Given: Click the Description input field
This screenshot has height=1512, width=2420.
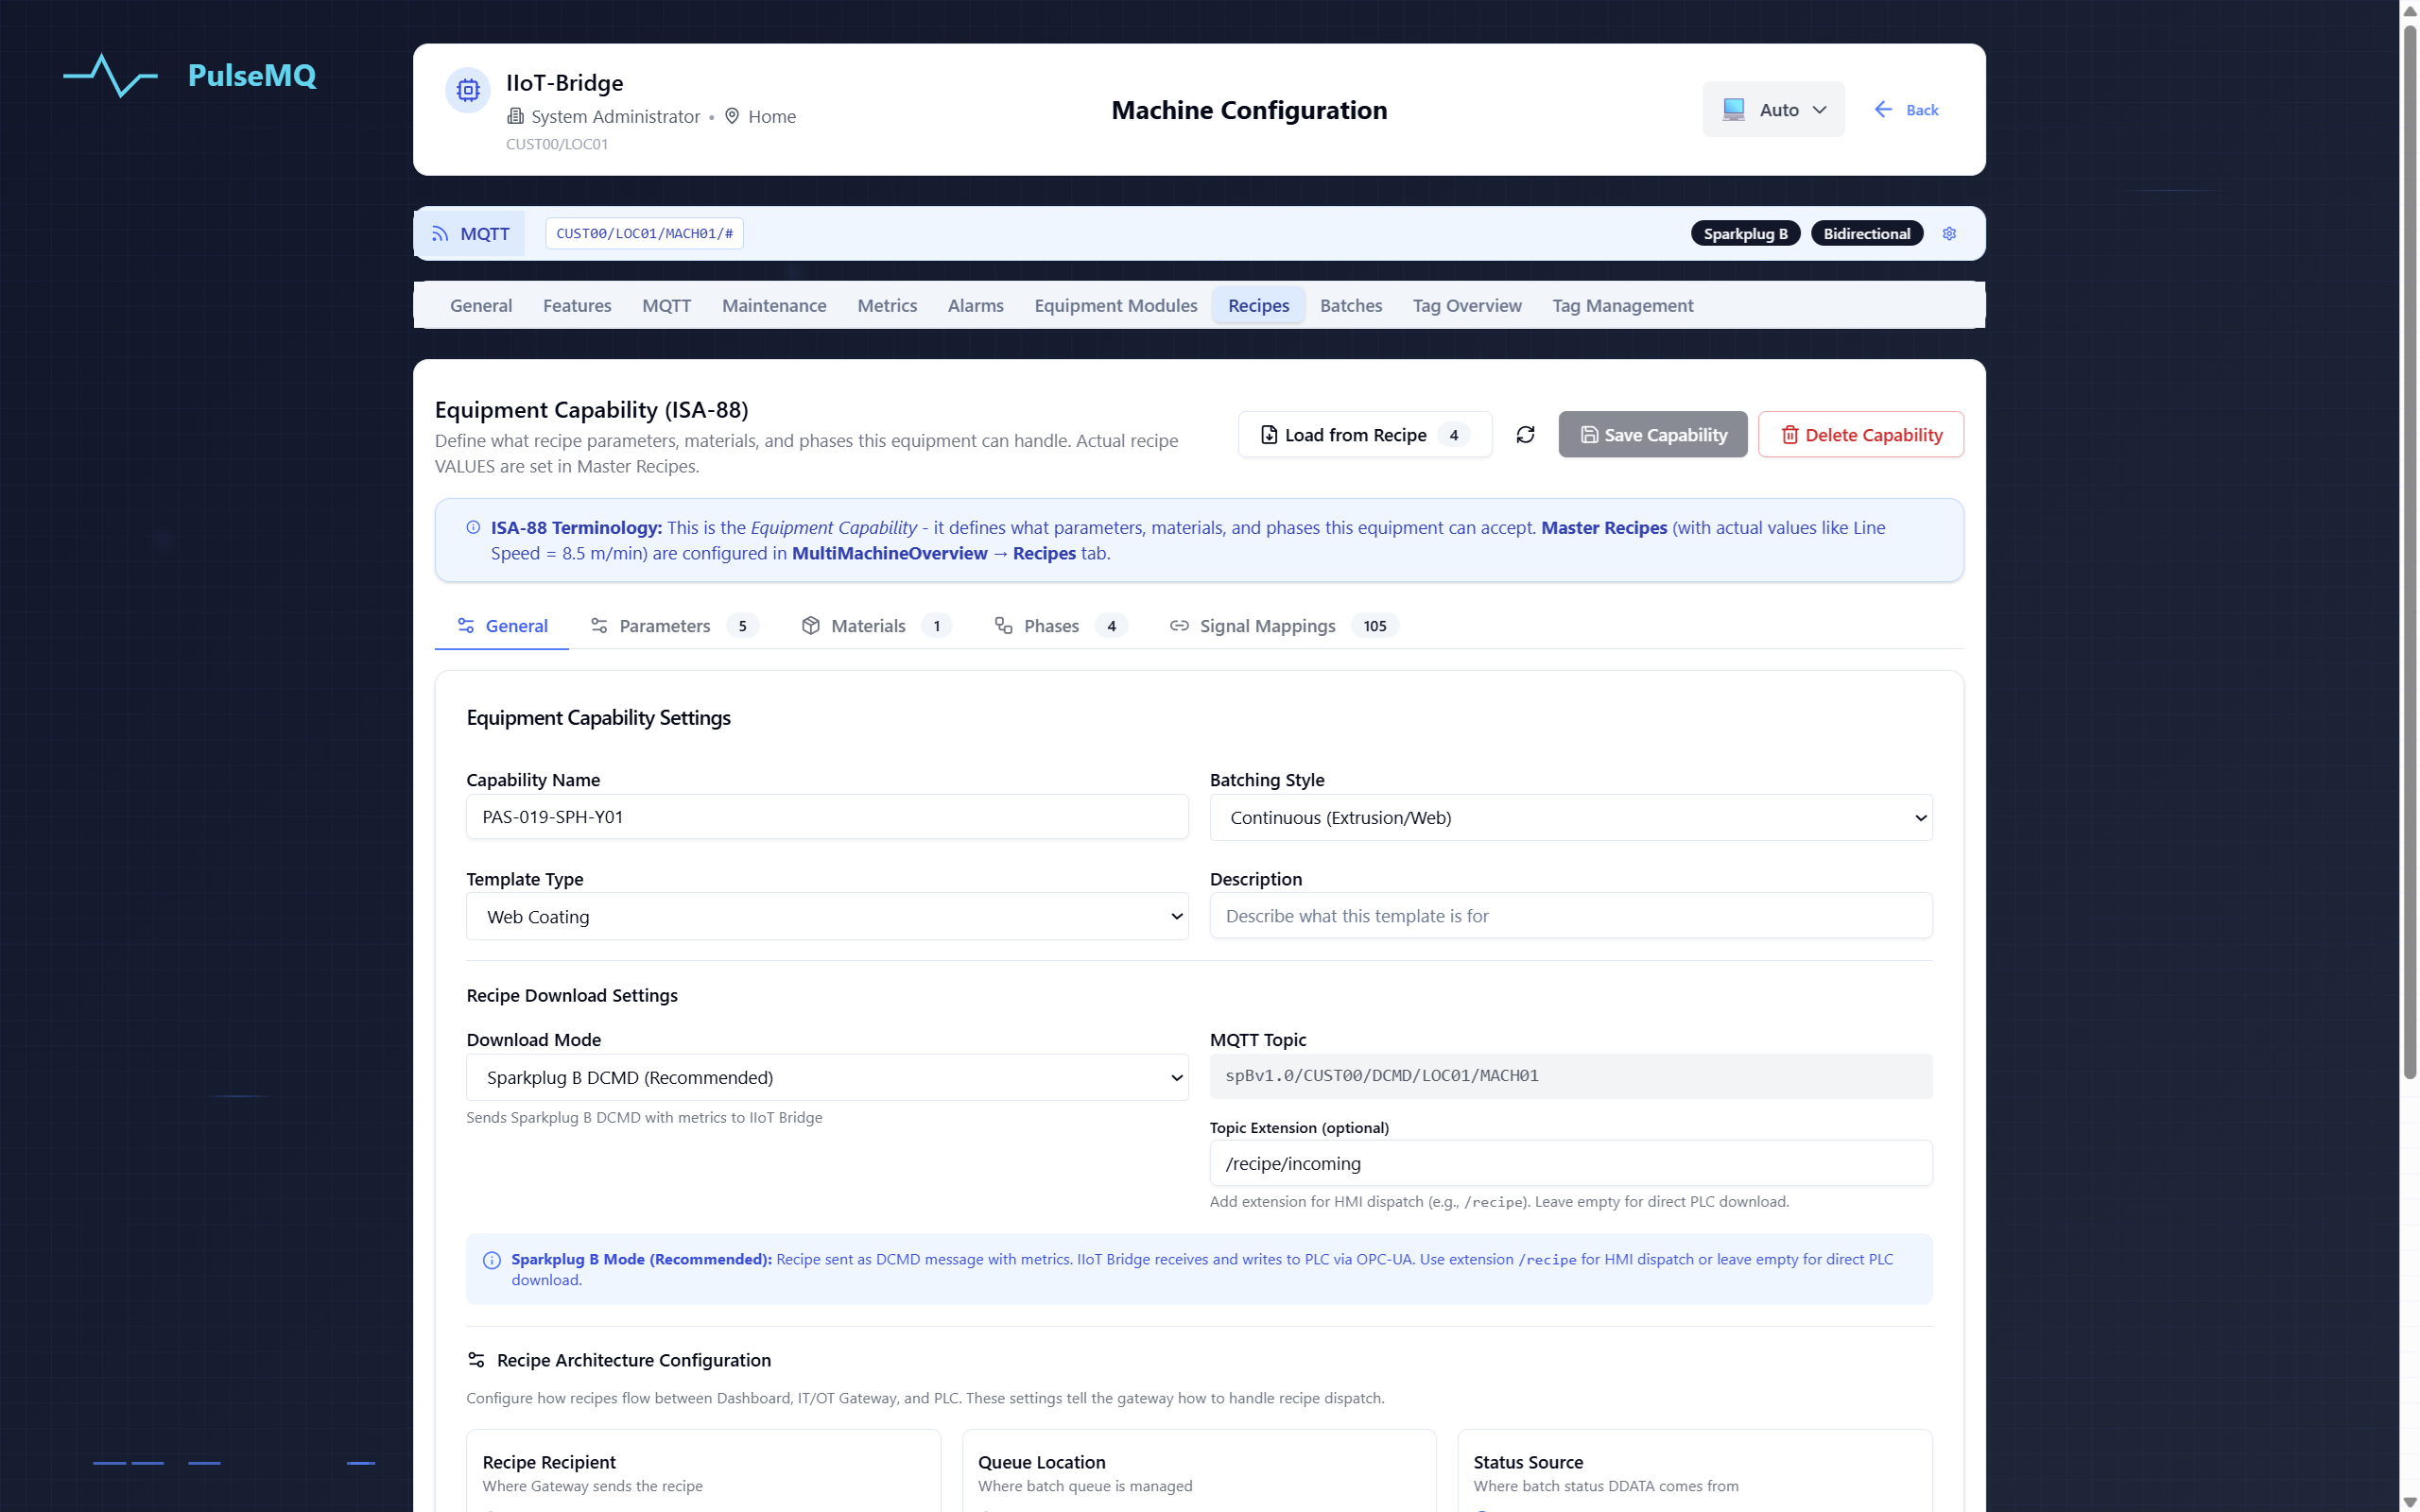Looking at the screenshot, I should click(1570, 916).
